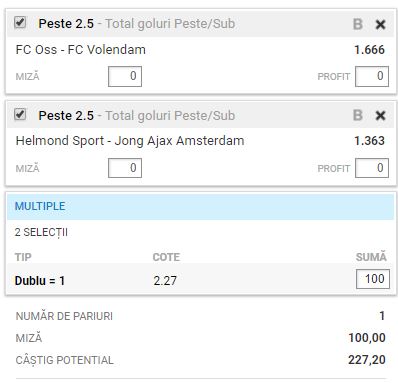The image size is (398, 383).
Task: Remove the Helmond Sport - Jong Ajax bet
Action: pos(380,116)
